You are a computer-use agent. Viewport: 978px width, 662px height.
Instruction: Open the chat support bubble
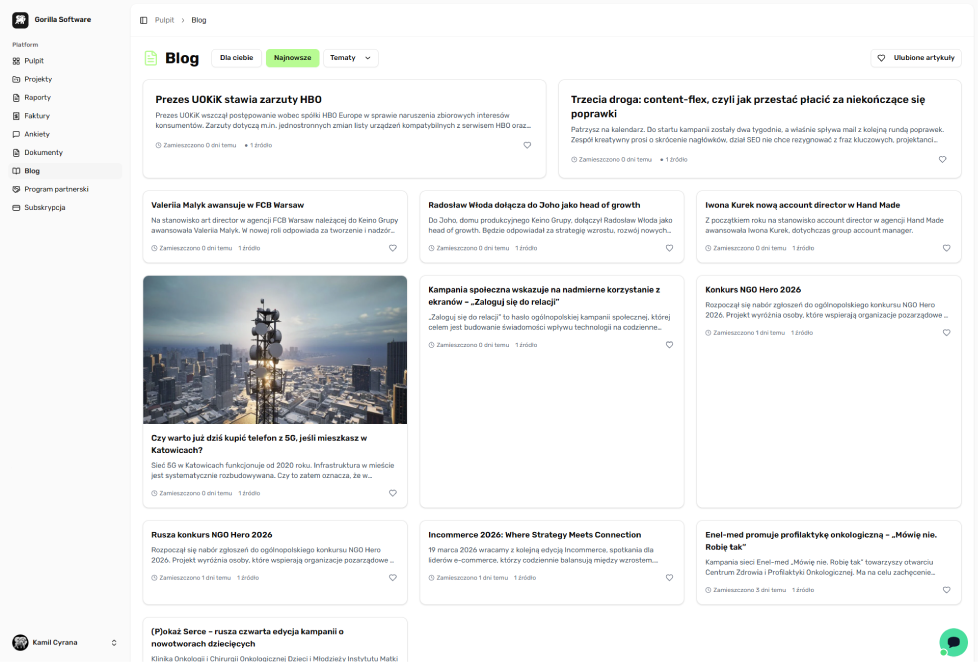pyautogui.click(x=953, y=642)
